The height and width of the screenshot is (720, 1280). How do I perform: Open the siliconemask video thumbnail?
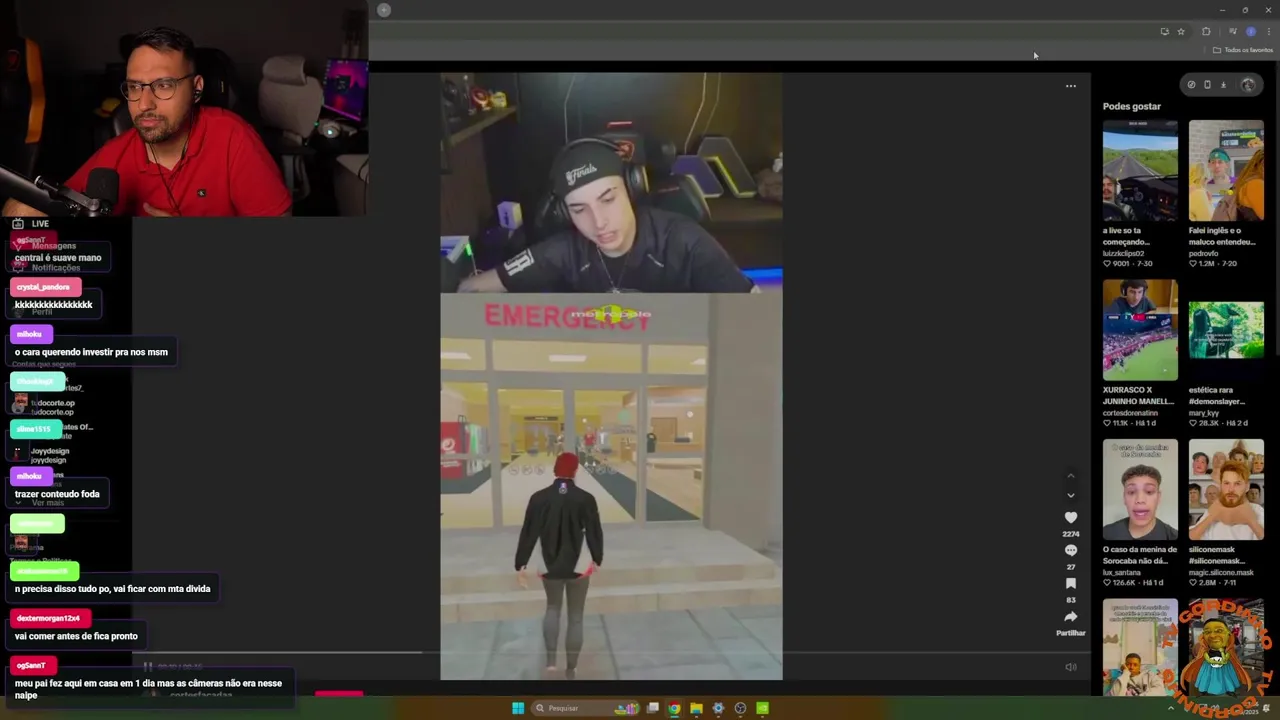pyautogui.click(x=1226, y=490)
